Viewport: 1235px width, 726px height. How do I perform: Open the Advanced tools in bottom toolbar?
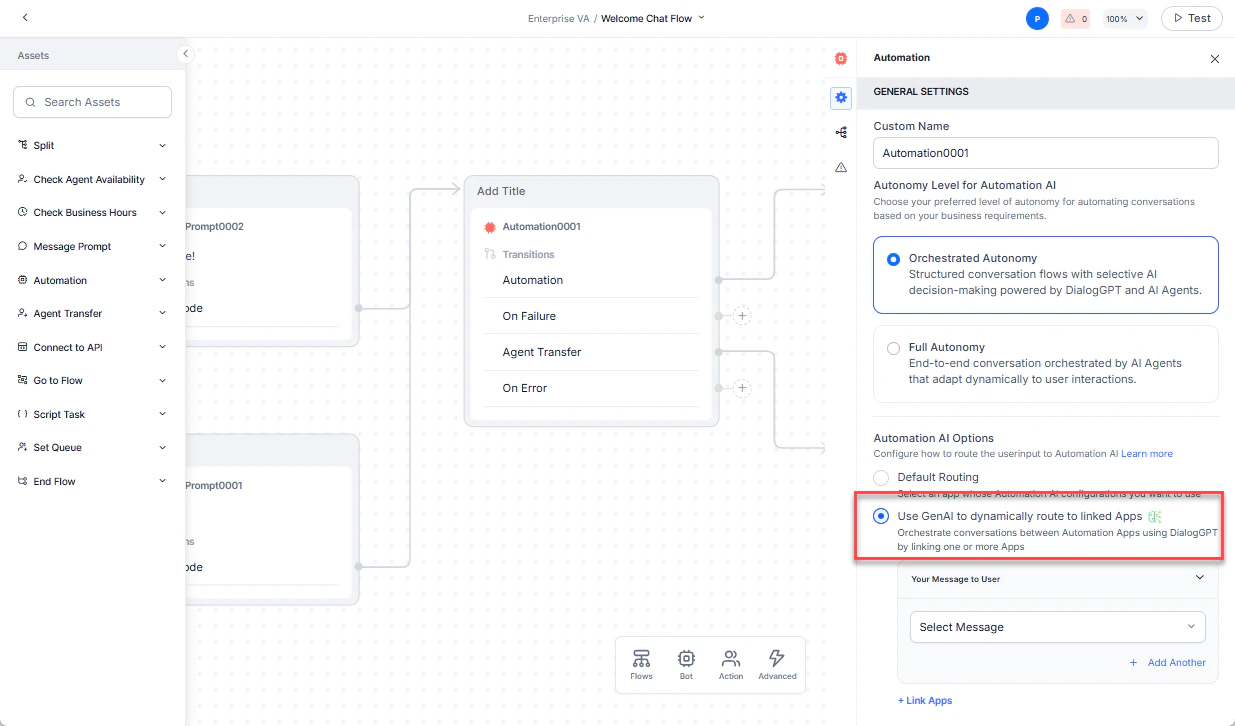click(777, 663)
